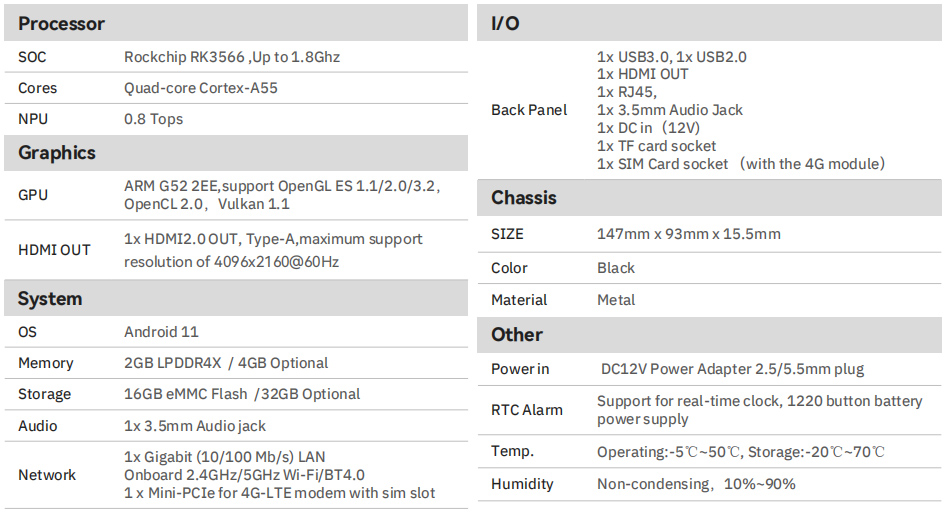947x518 pixels.
Task: Click the Network row label
Action: pyautogui.click(x=47, y=475)
